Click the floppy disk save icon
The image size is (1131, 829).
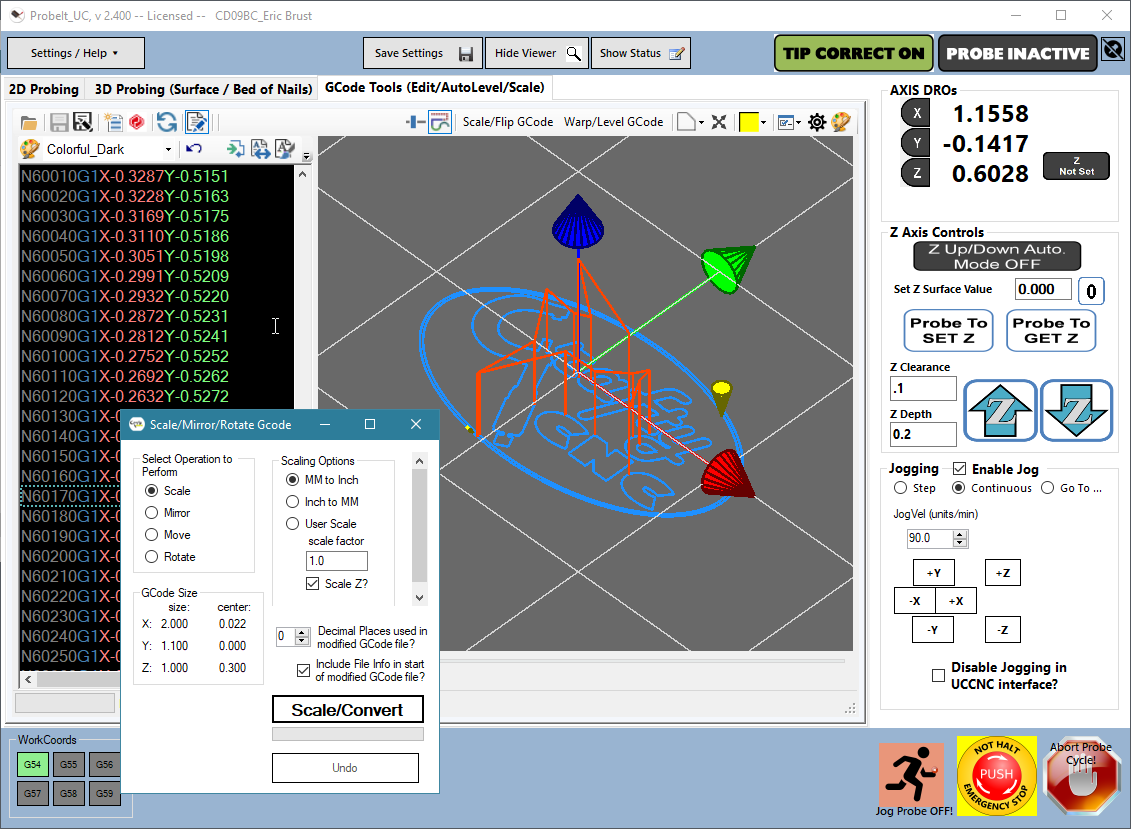tap(59, 123)
